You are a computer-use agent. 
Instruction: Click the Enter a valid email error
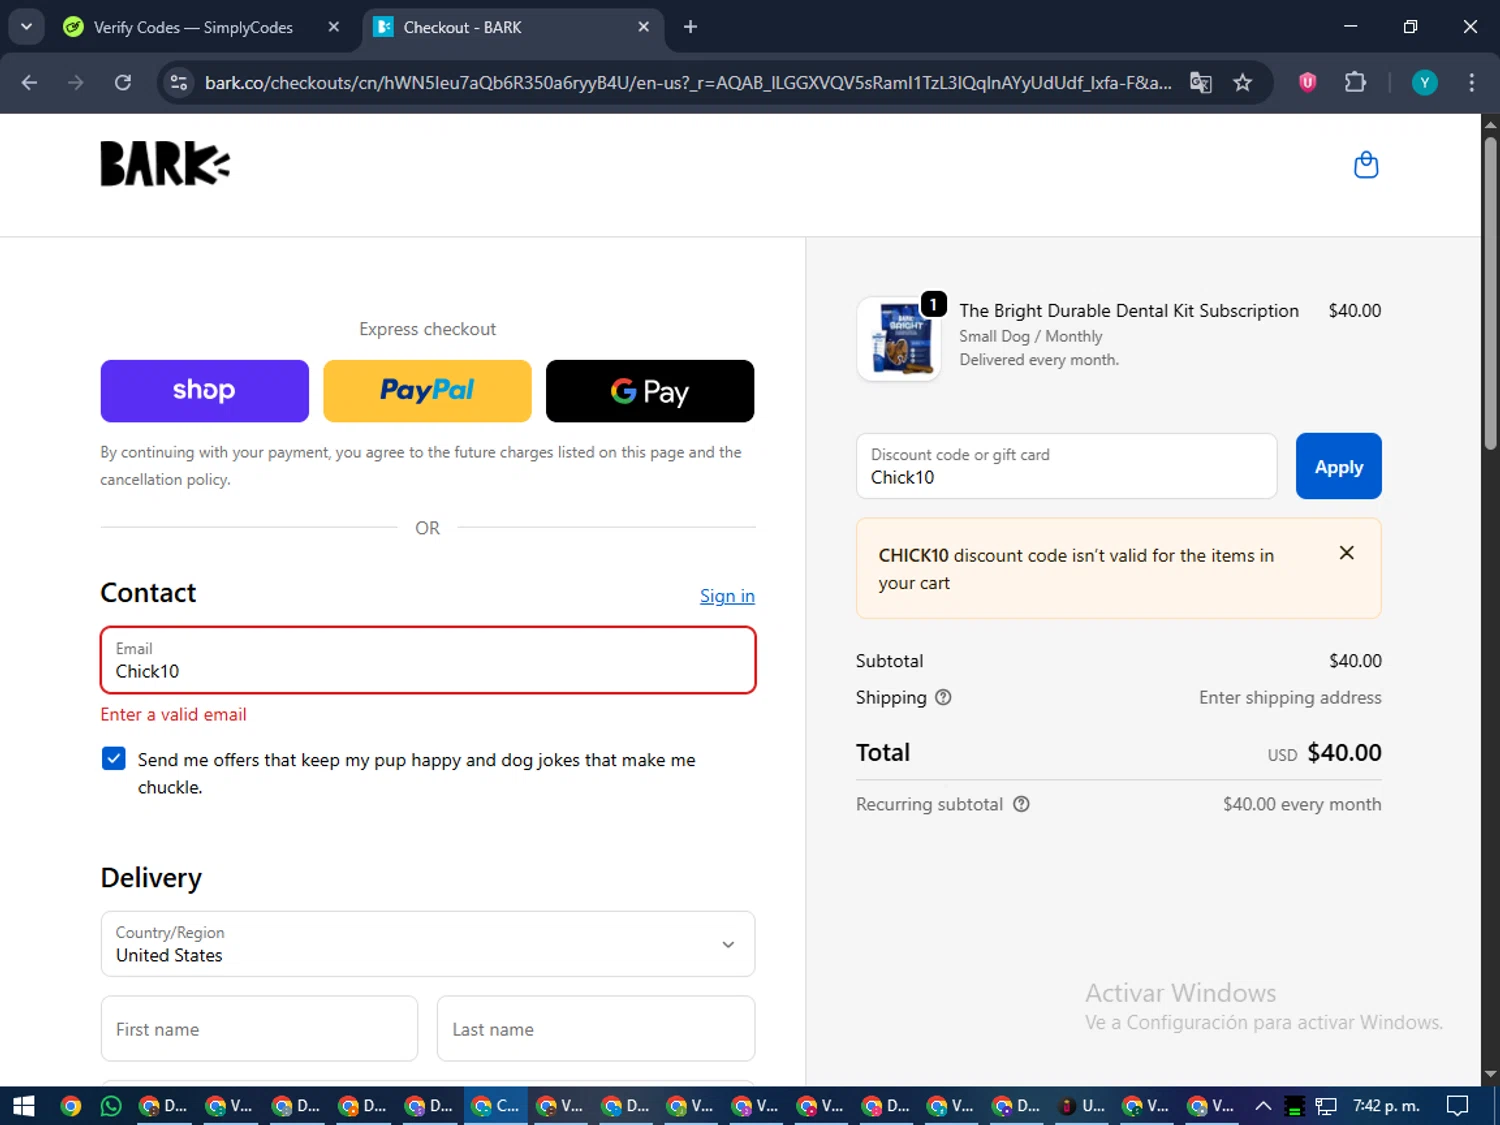[x=173, y=714]
